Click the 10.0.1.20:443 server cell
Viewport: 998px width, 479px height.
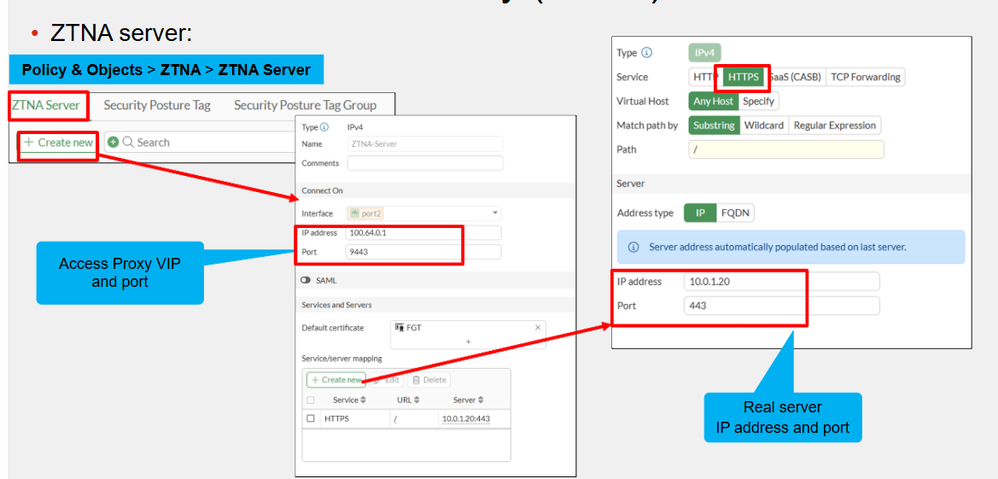pyautogui.click(x=465, y=419)
